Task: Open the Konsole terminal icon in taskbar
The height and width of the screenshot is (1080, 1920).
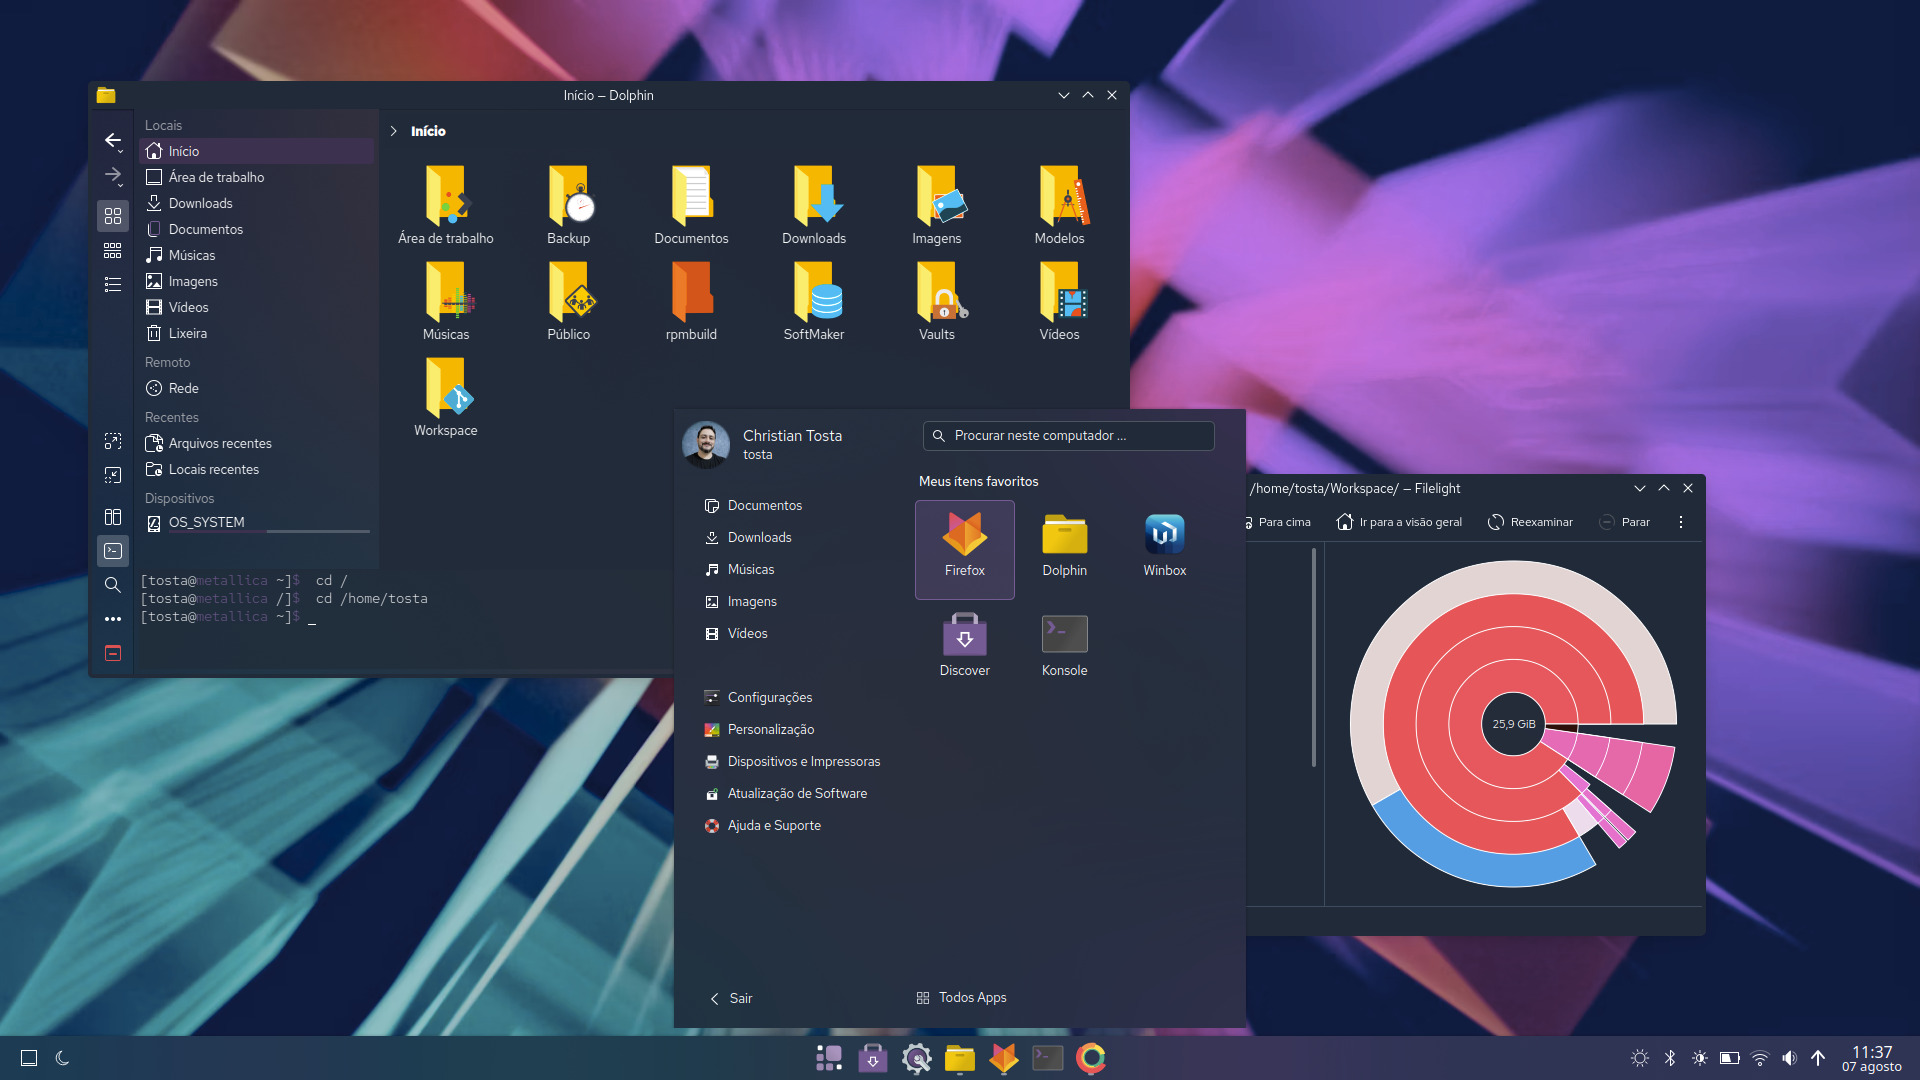Action: coord(1047,1058)
